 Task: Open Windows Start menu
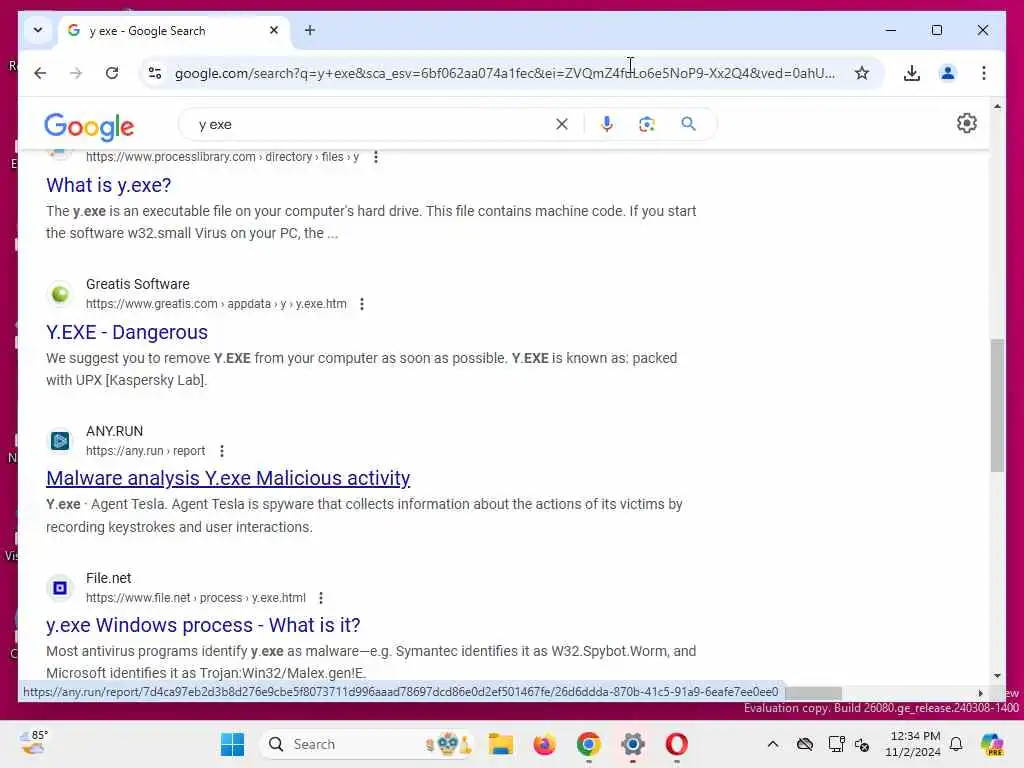[x=232, y=744]
